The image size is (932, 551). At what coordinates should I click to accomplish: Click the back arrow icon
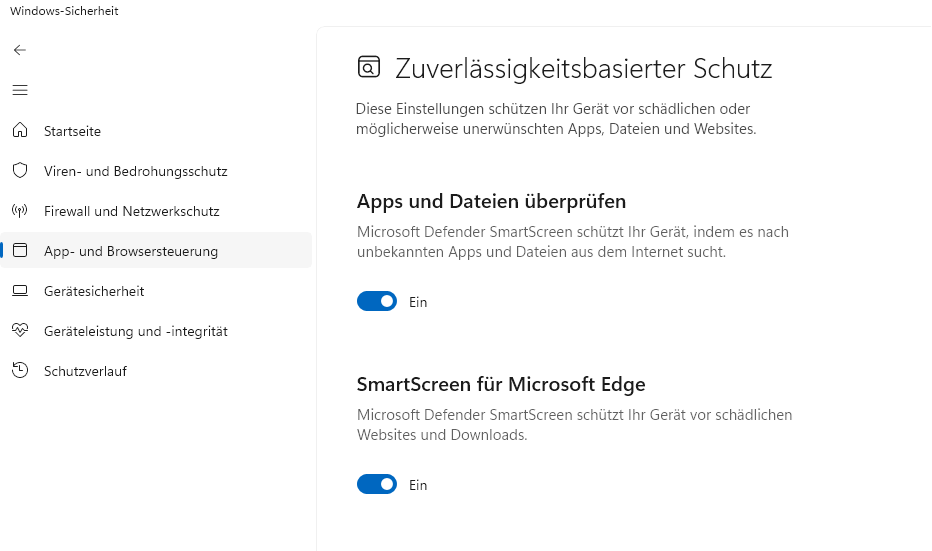(20, 50)
